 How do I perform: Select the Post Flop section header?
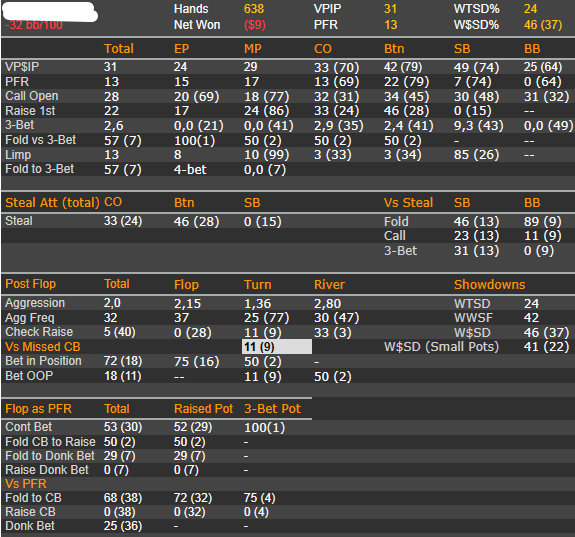point(30,284)
